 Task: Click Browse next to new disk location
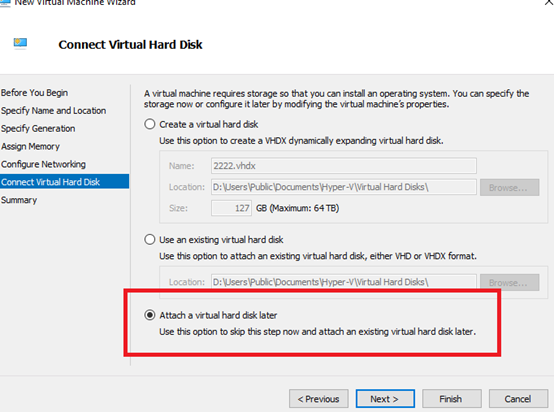tap(509, 187)
